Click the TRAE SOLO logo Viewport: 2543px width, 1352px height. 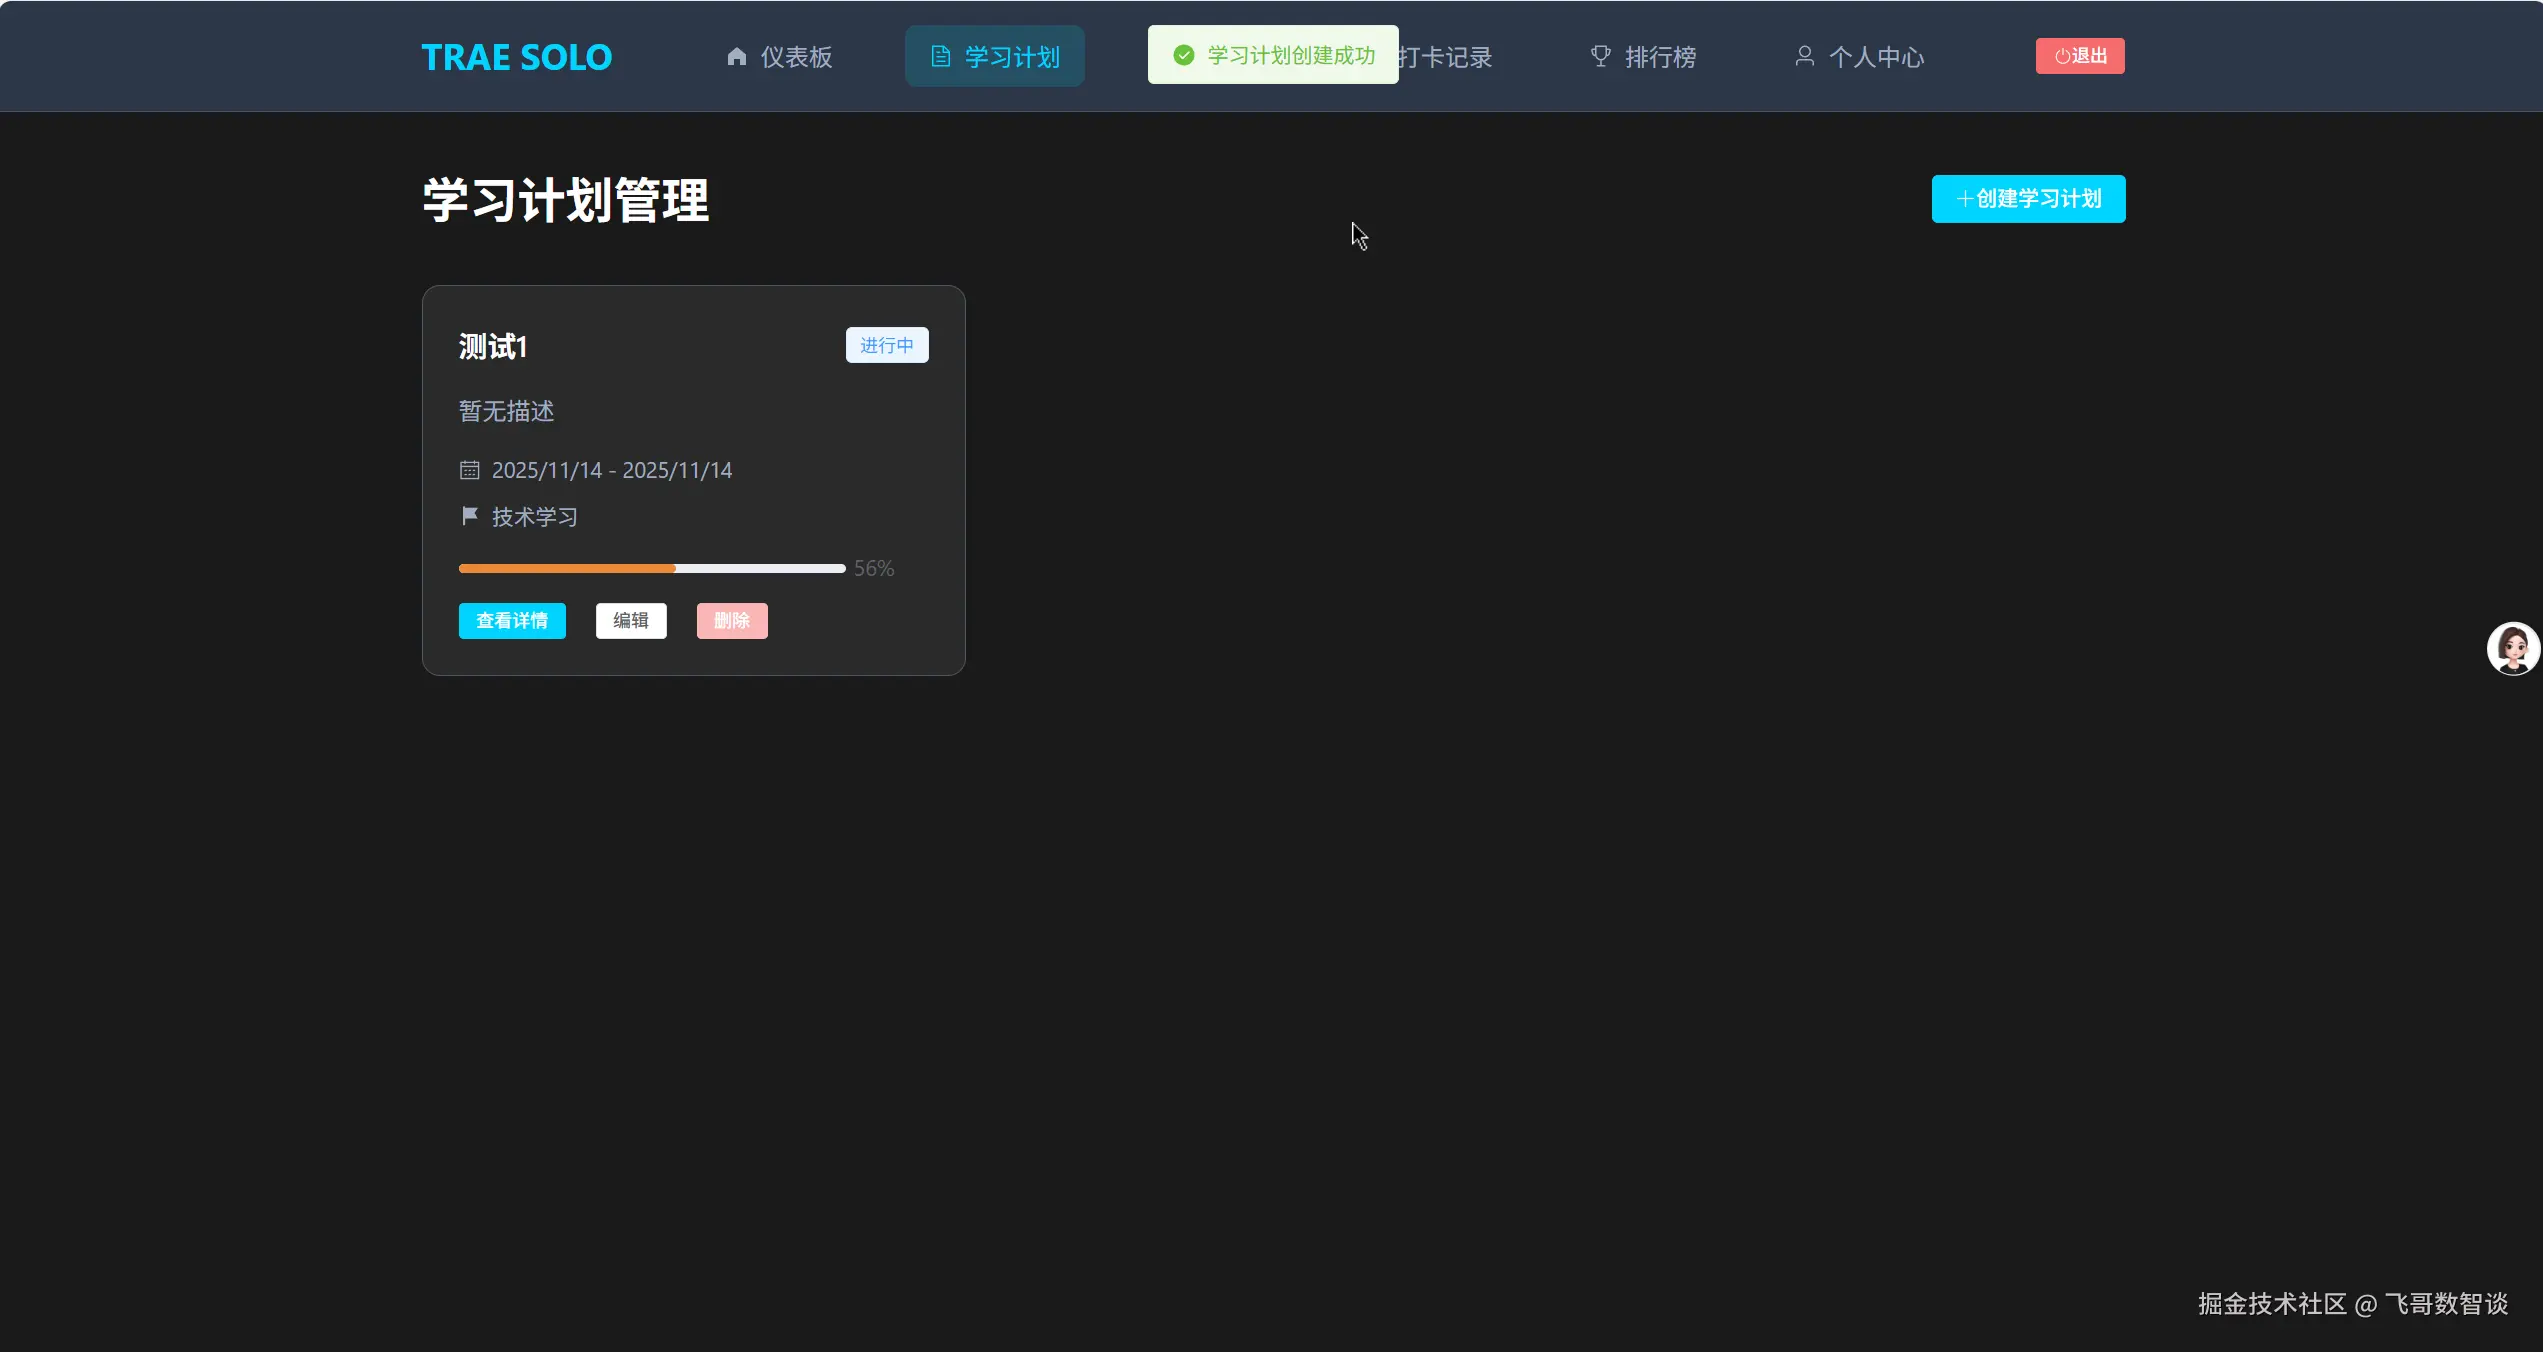click(x=516, y=57)
